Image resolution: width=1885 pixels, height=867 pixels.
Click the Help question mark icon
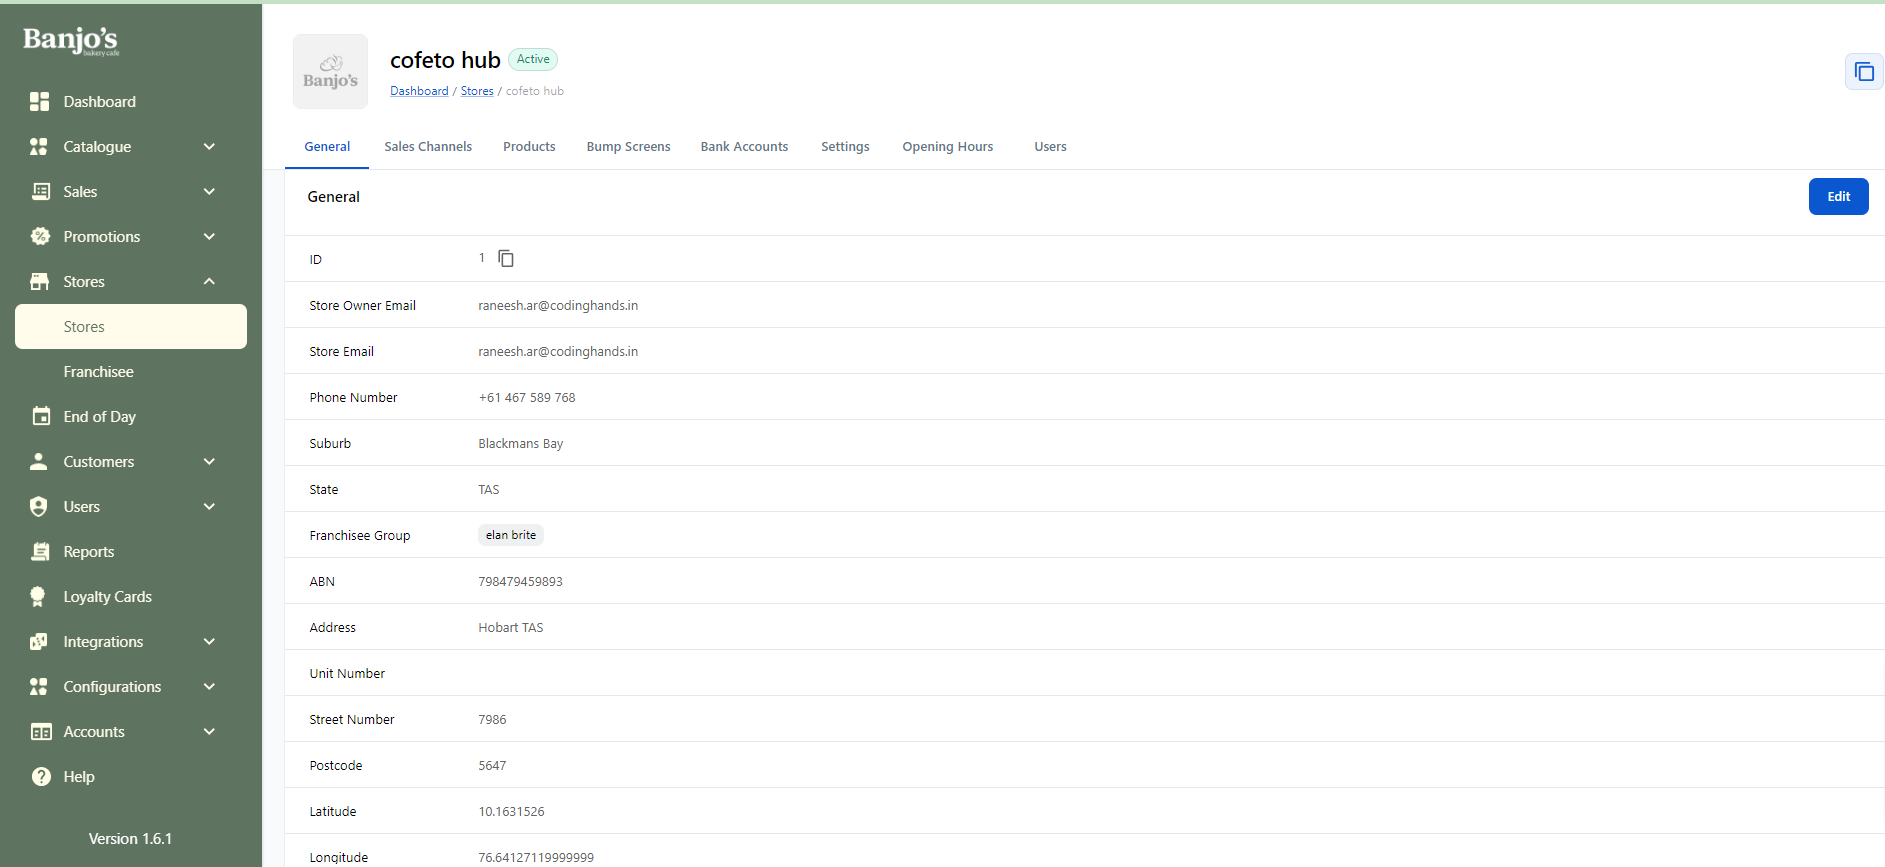pyautogui.click(x=41, y=777)
